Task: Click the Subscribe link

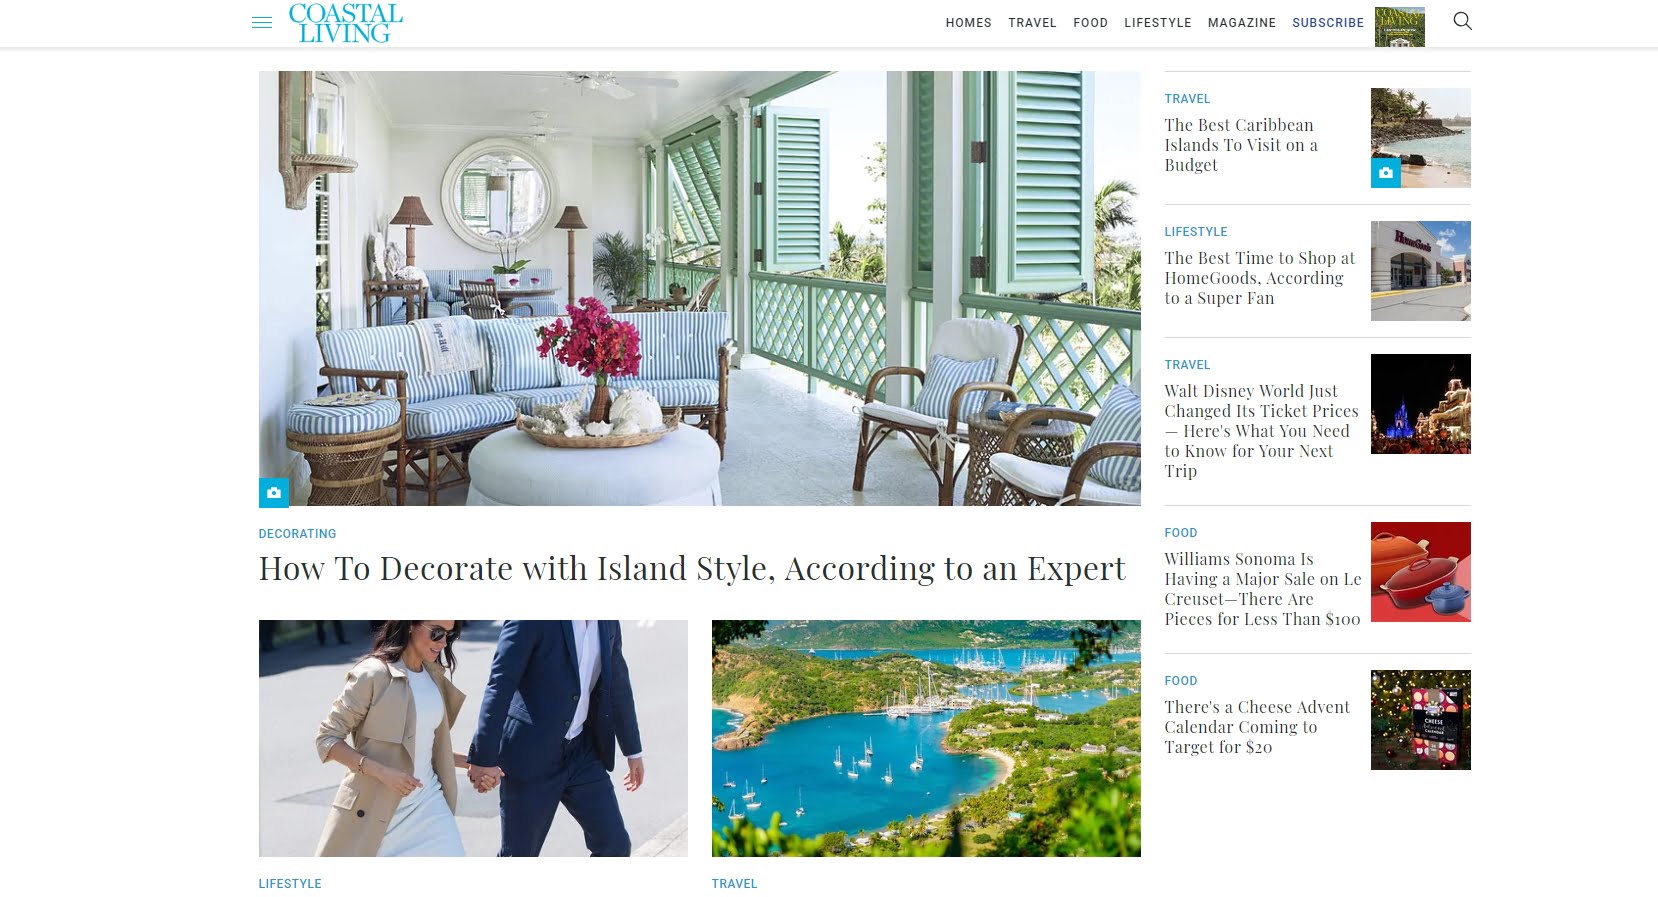Action: click(1327, 23)
